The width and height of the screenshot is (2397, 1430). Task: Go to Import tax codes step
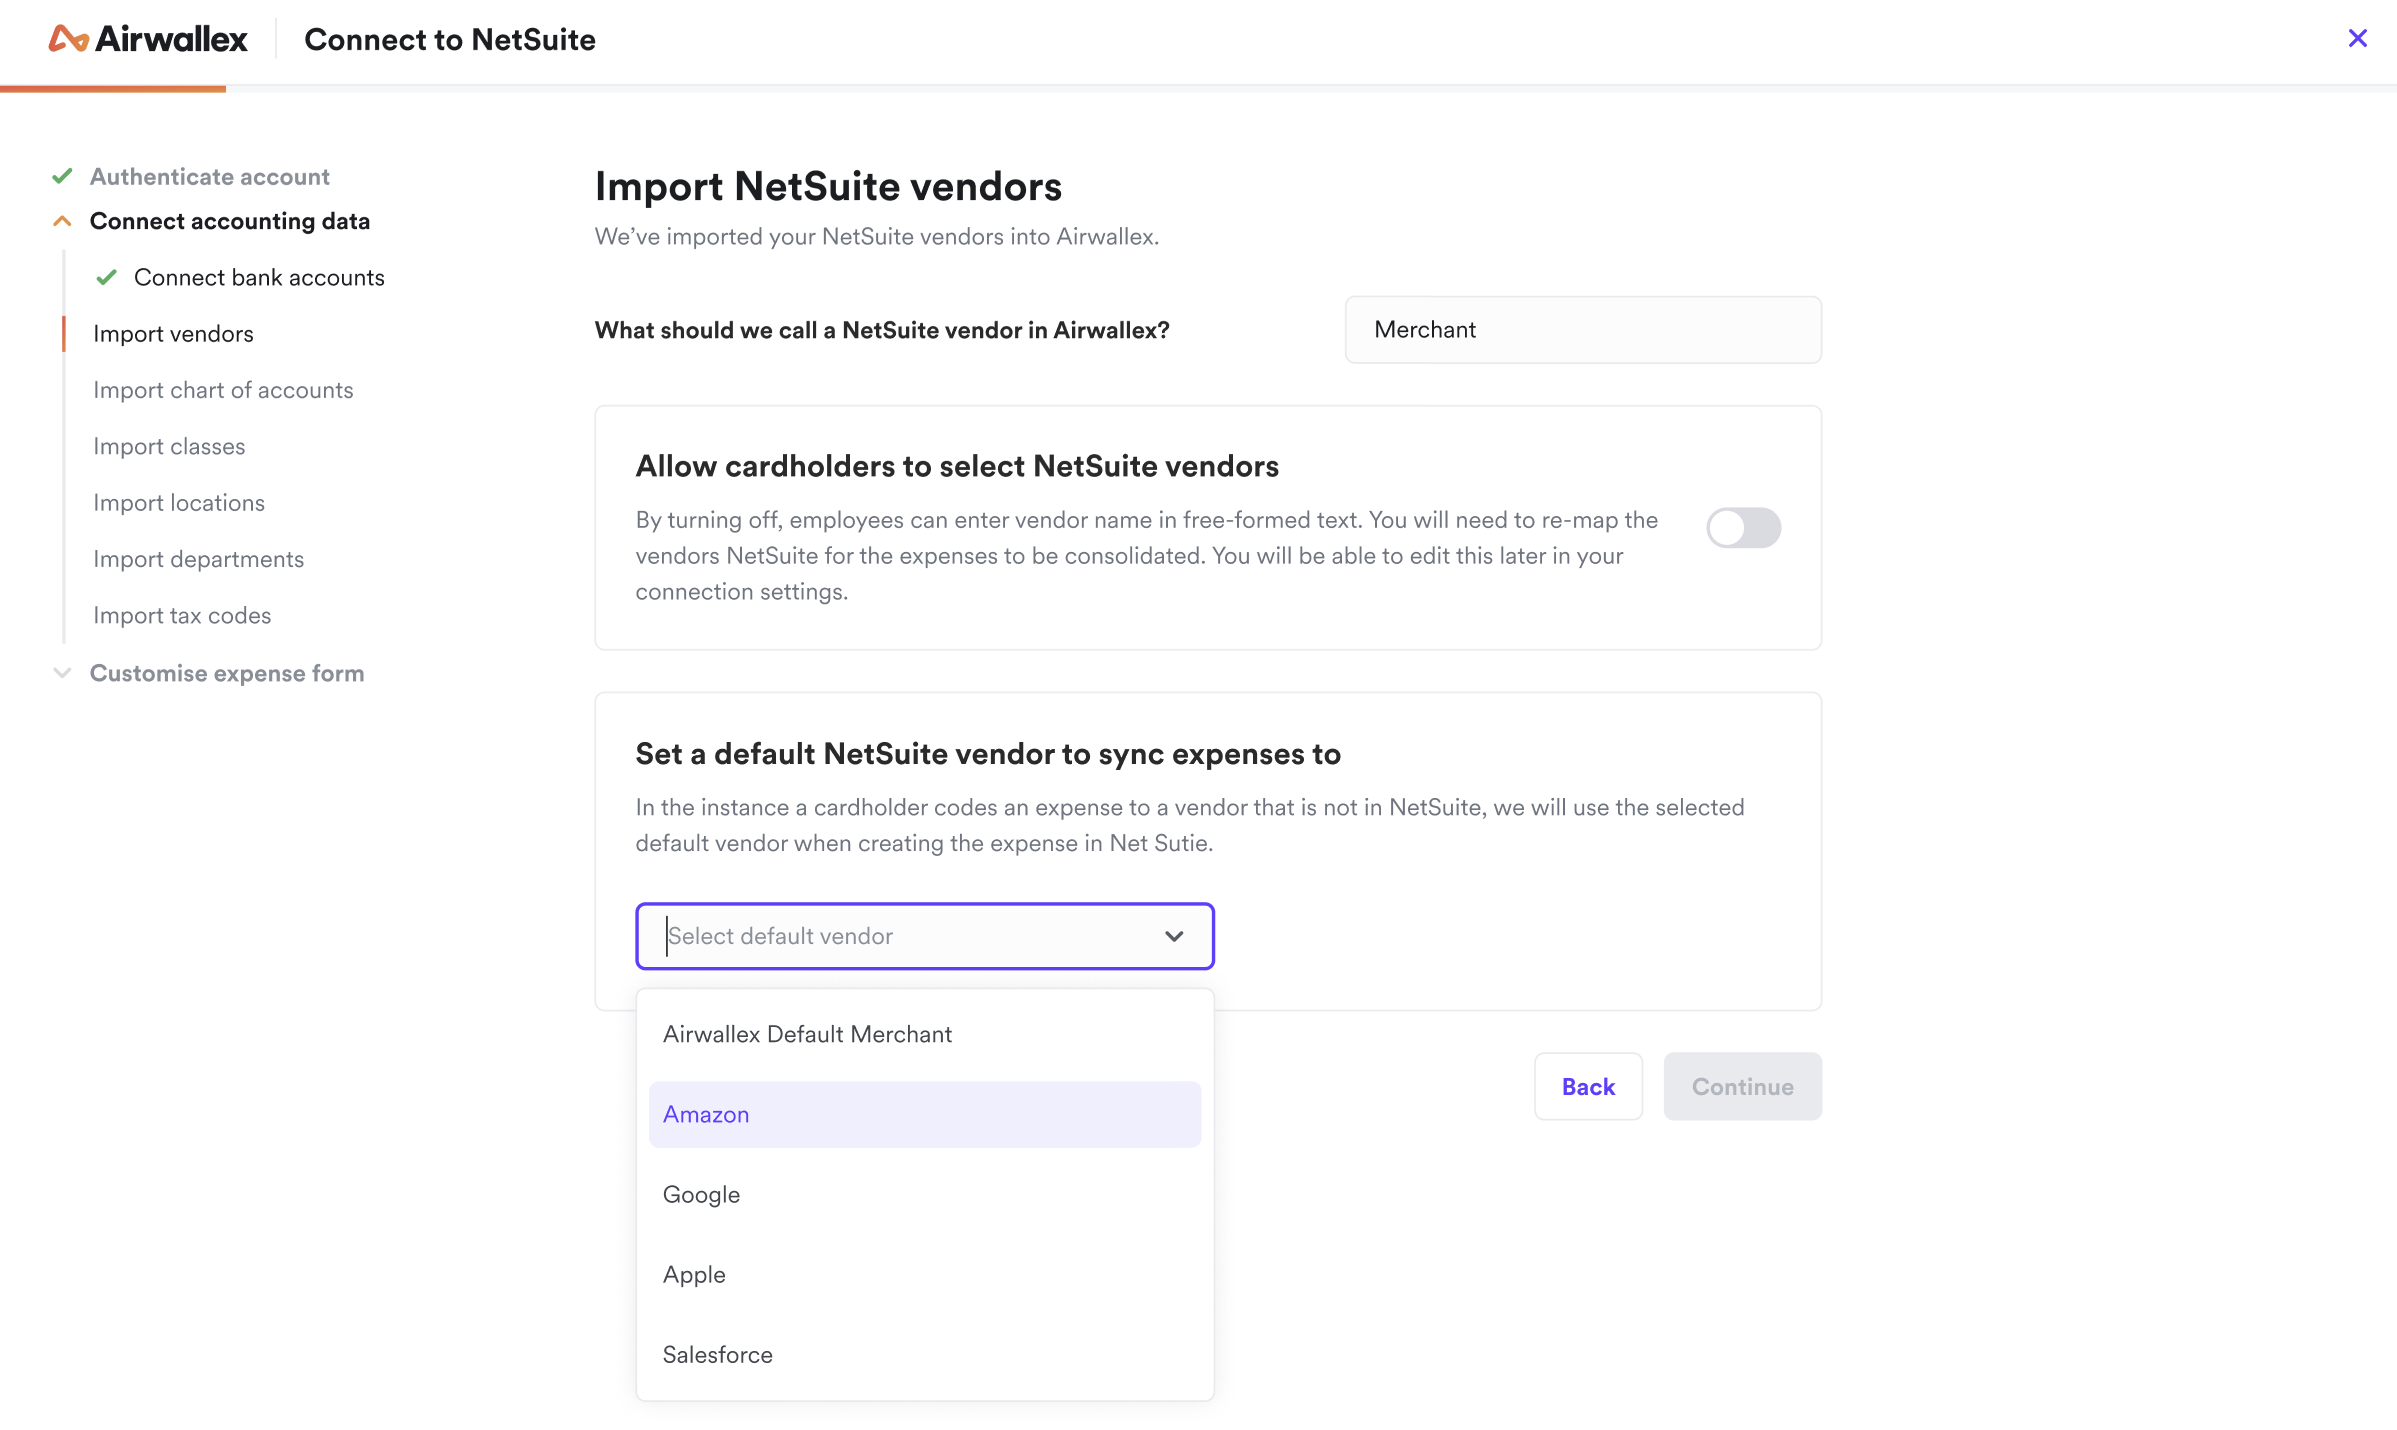[x=182, y=615]
